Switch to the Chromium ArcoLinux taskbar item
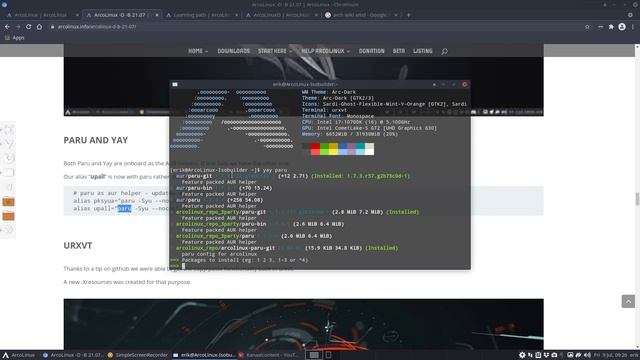640x360 pixels. (x=73, y=355)
